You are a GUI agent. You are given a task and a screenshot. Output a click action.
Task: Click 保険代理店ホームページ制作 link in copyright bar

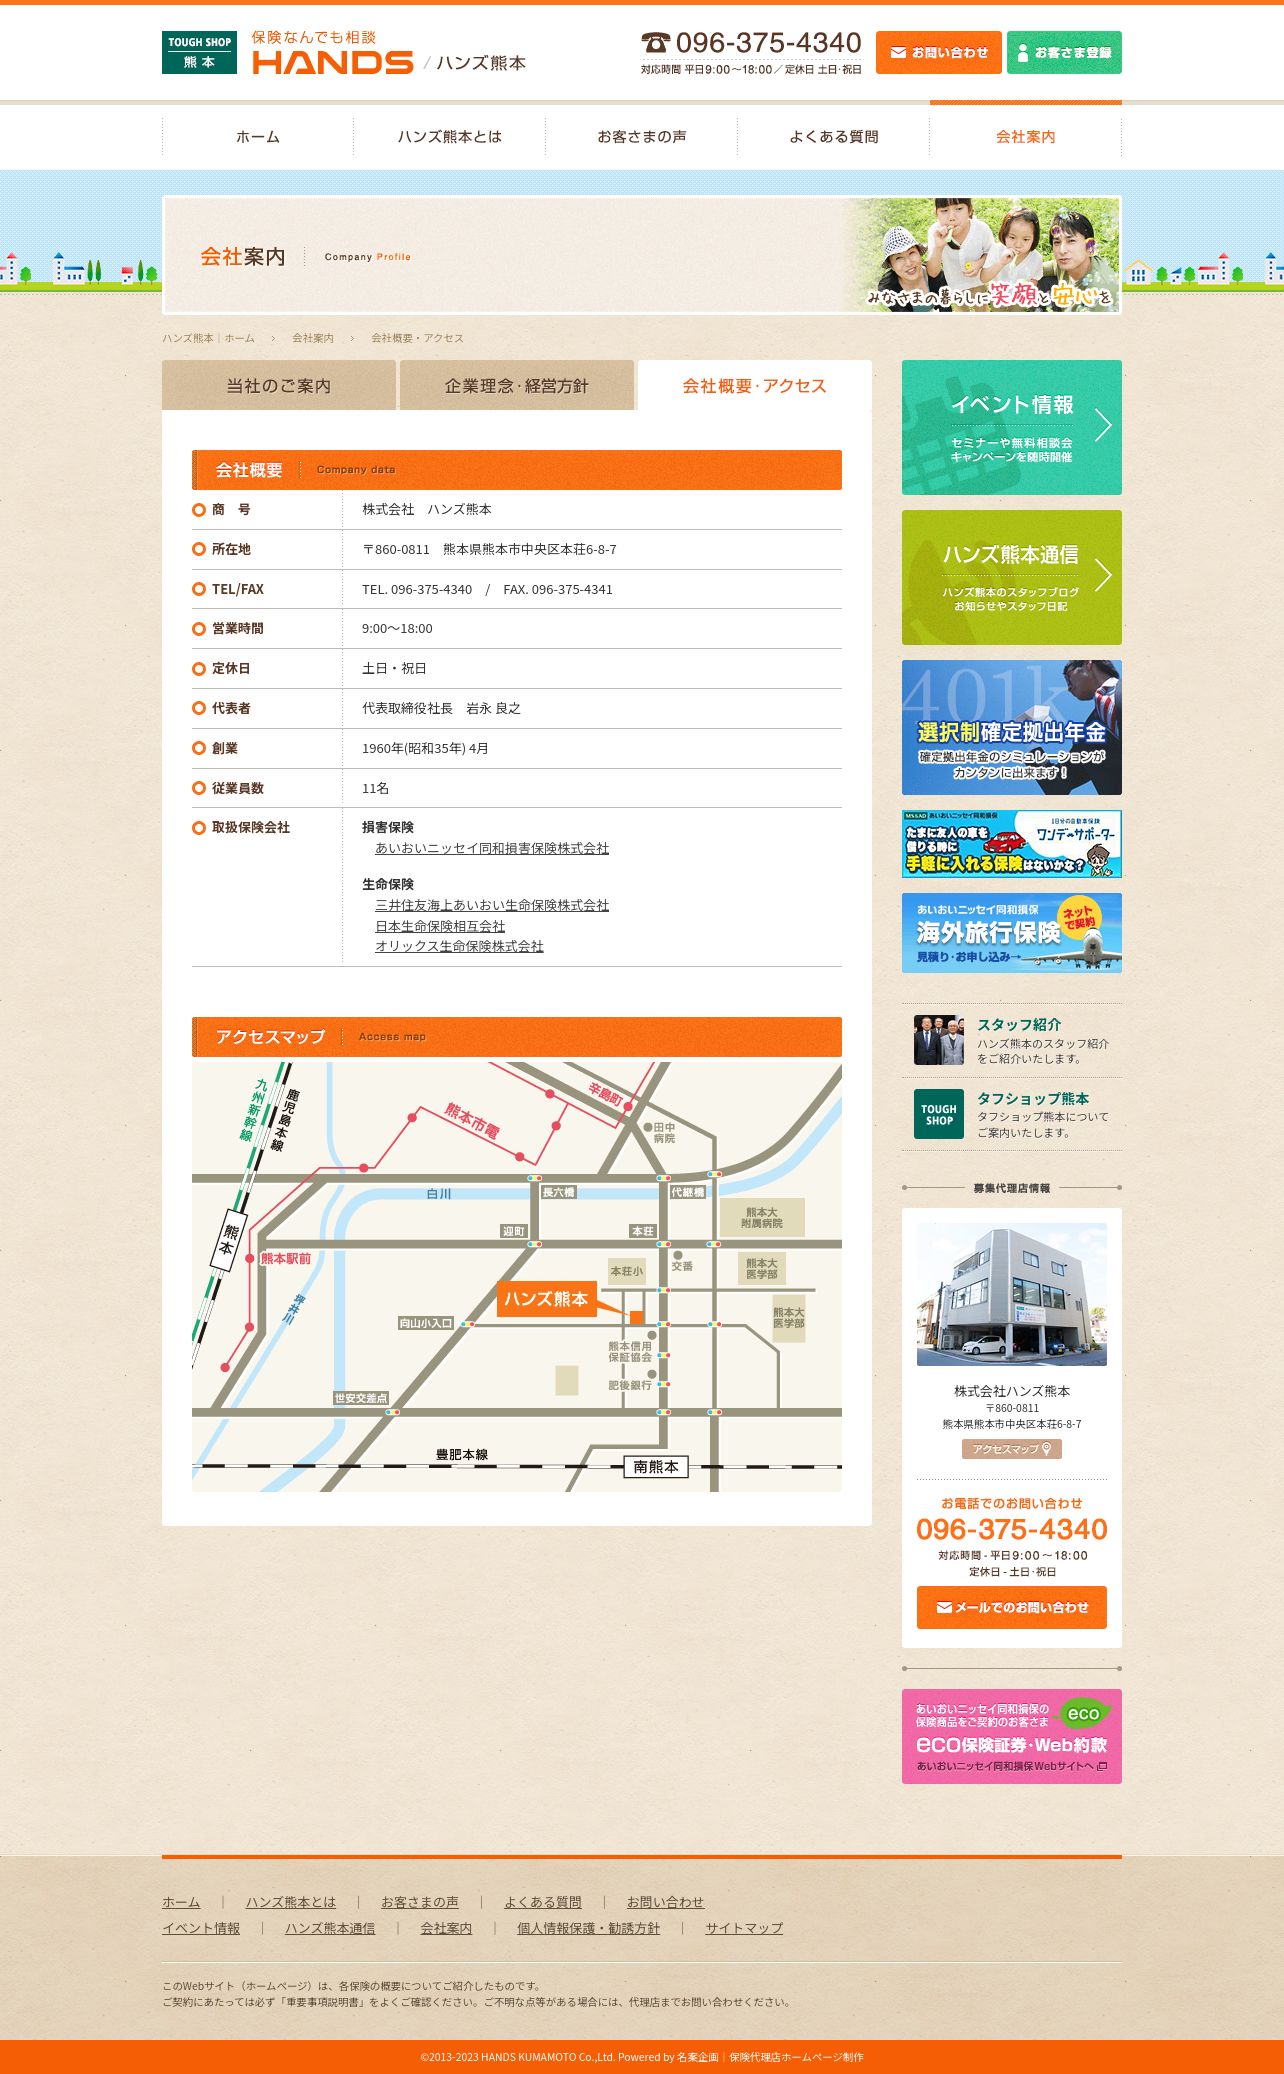tap(796, 2057)
